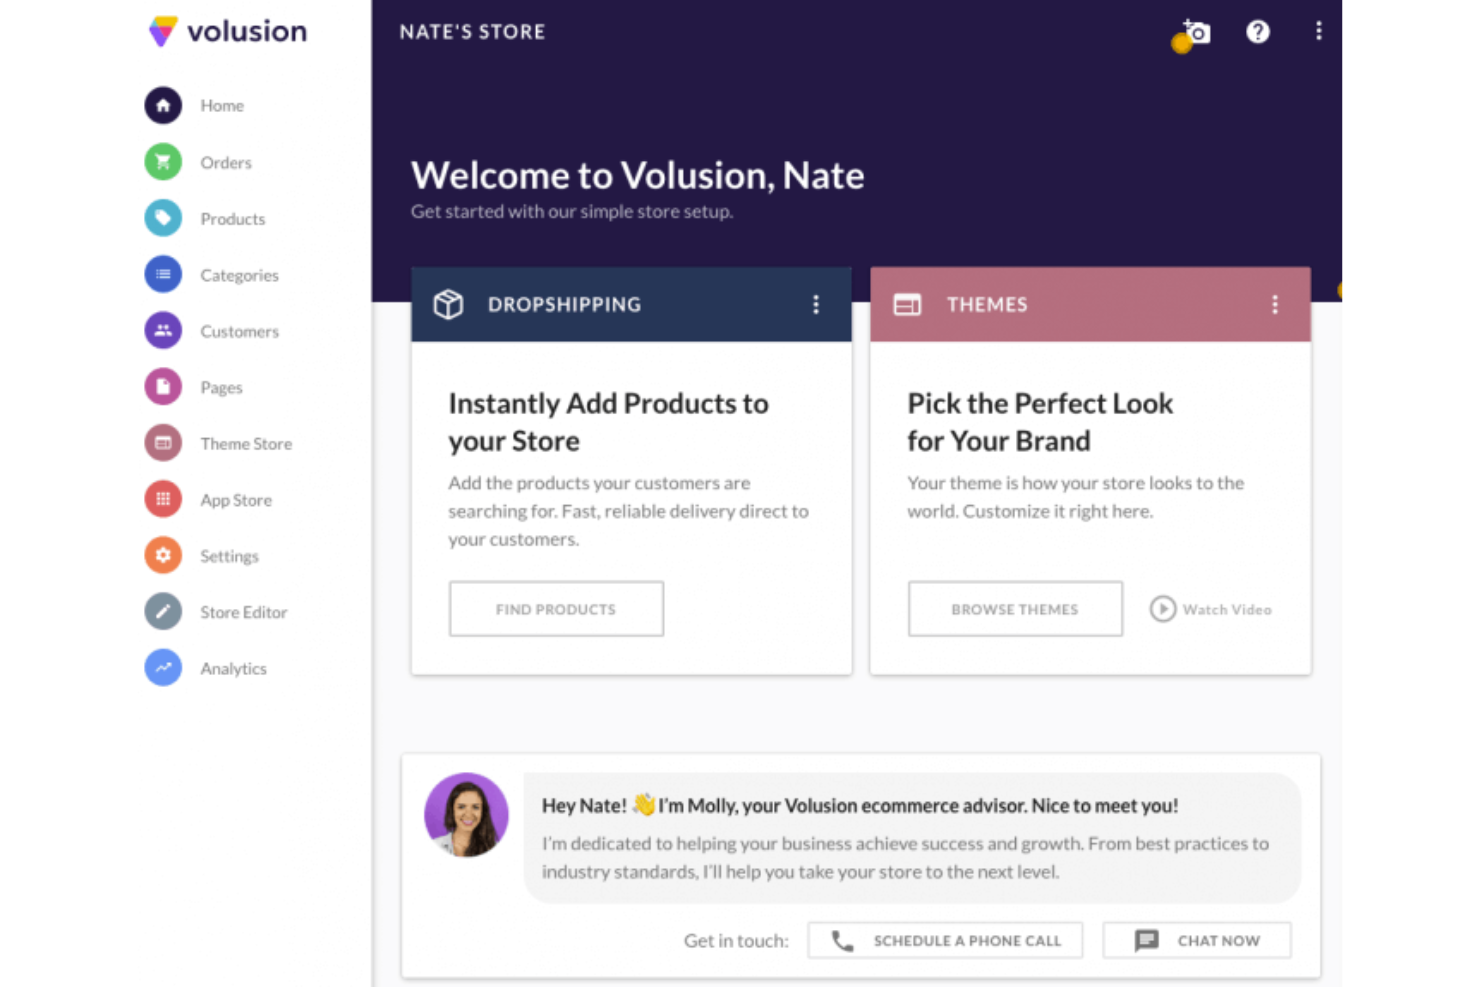Click Molly's profile photo
Image resolution: width=1480 pixels, height=987 pixels.
[466, 815]
